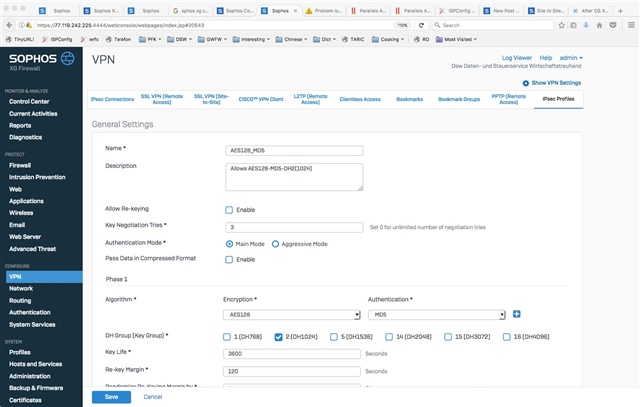Viewport: 640px width, 407px height.
Task: Select Aggressive Mode authentication
Action: [276, 244]
